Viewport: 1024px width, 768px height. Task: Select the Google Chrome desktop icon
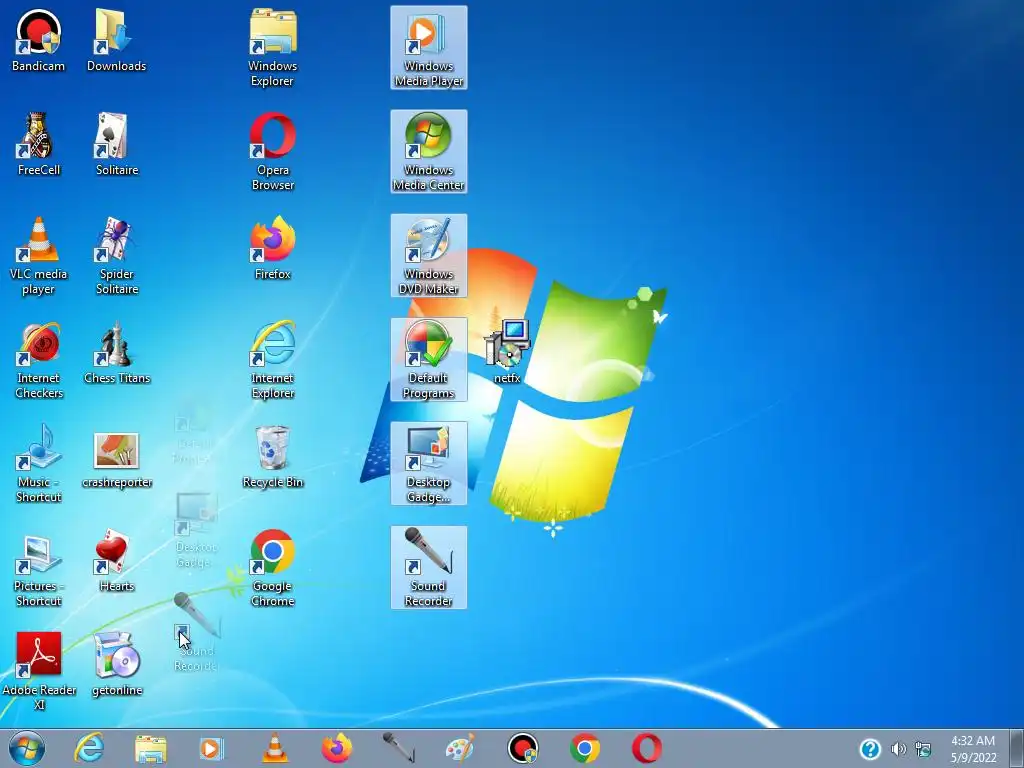click(272, 567)
